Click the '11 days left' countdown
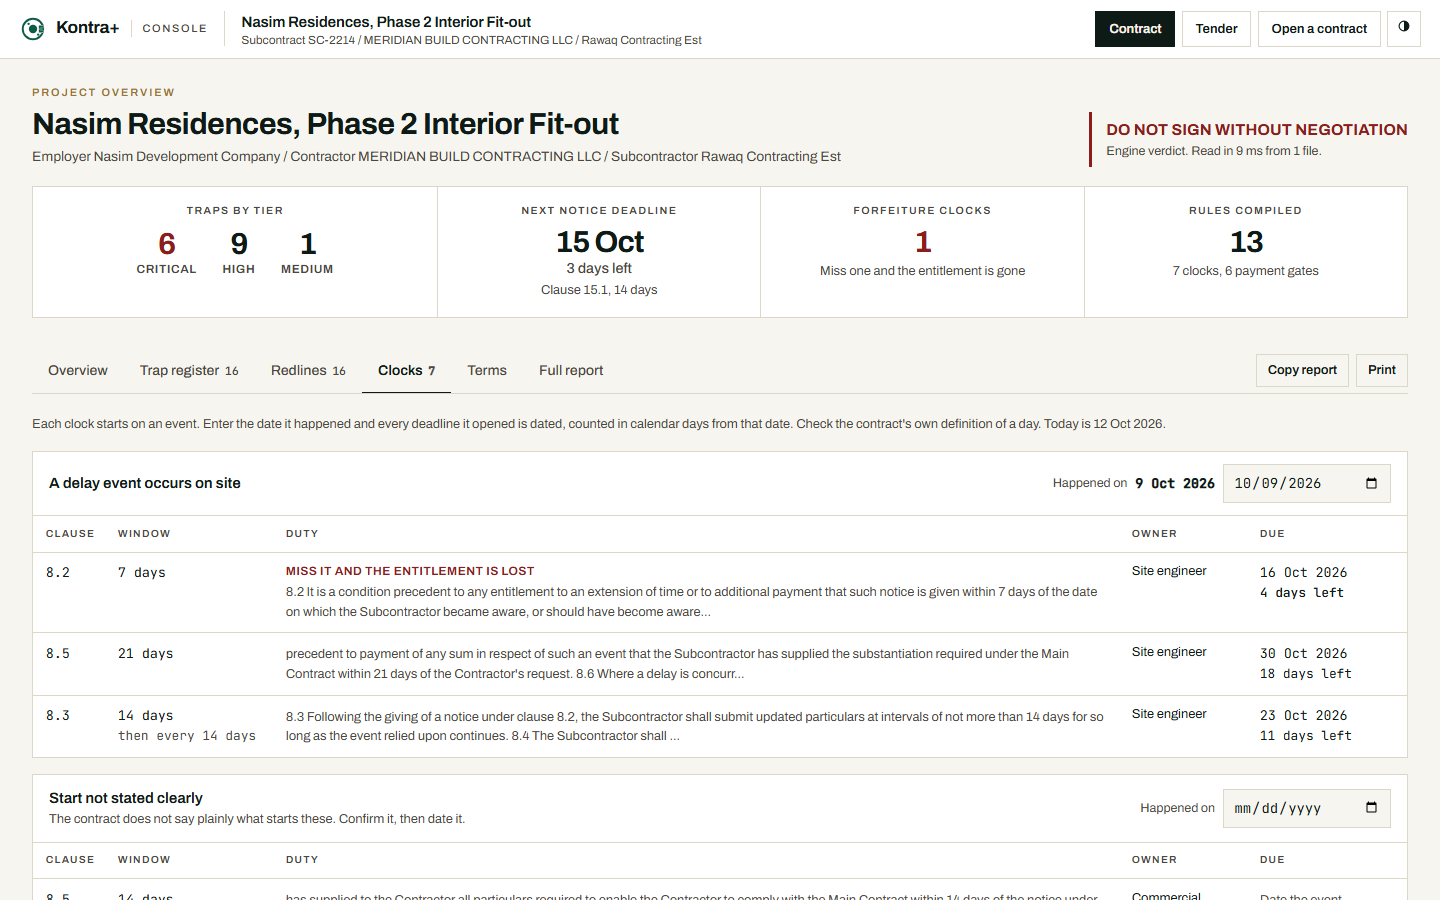This screenshot has width=1440, height=900. pos(1306,736)
